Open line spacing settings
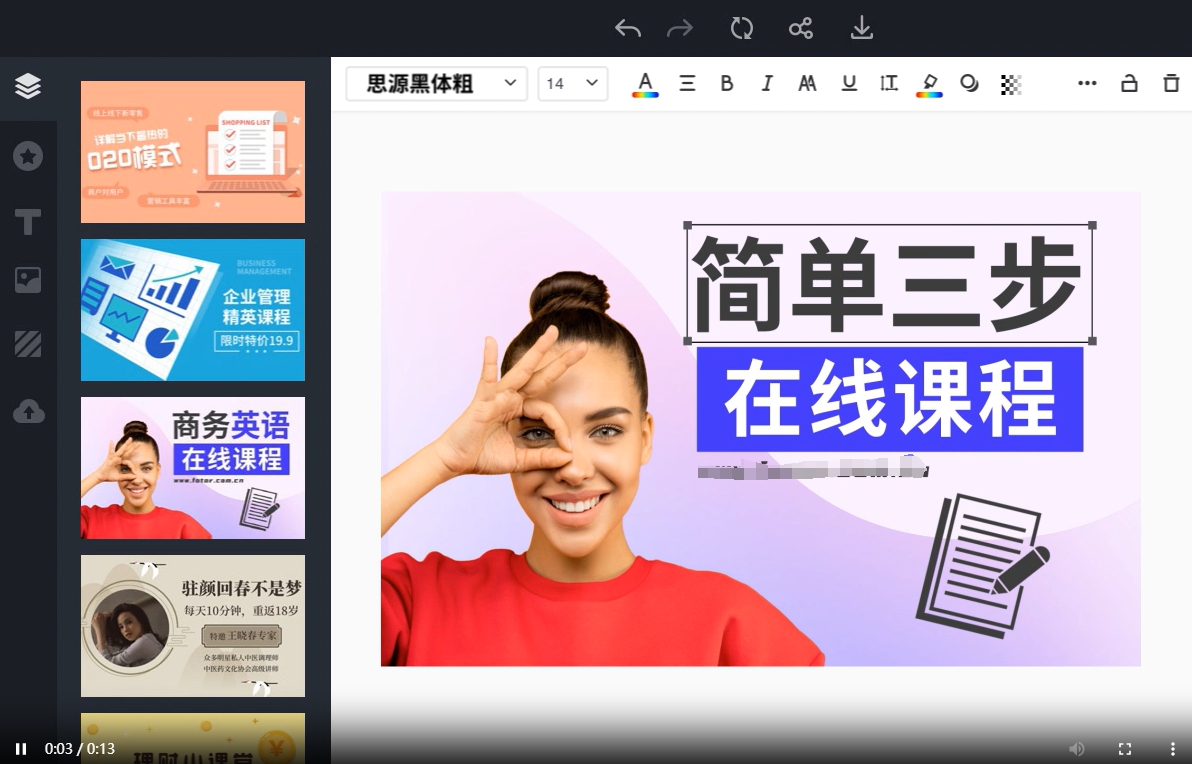The image size is (1192, 764). click(889, 84)
